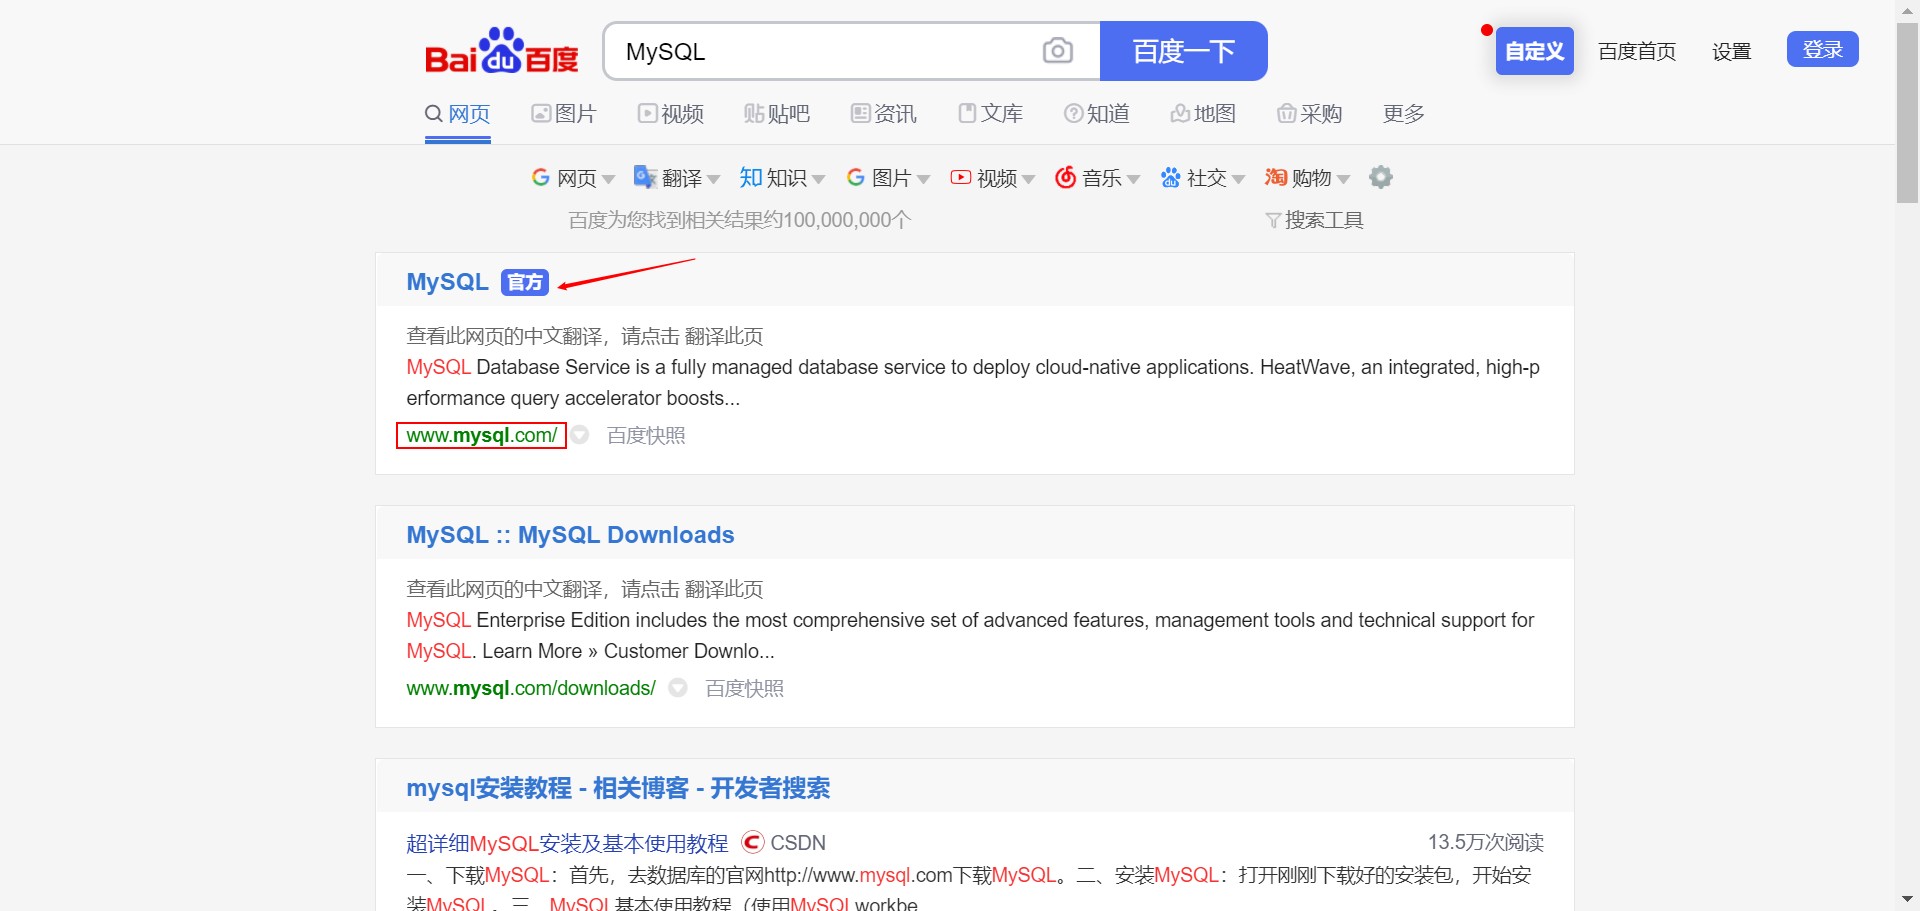Click the 官方 badge
Image resolution: width=1920 pixels, height=911 pixels.
pyautogui.click(x=525, y=282)
